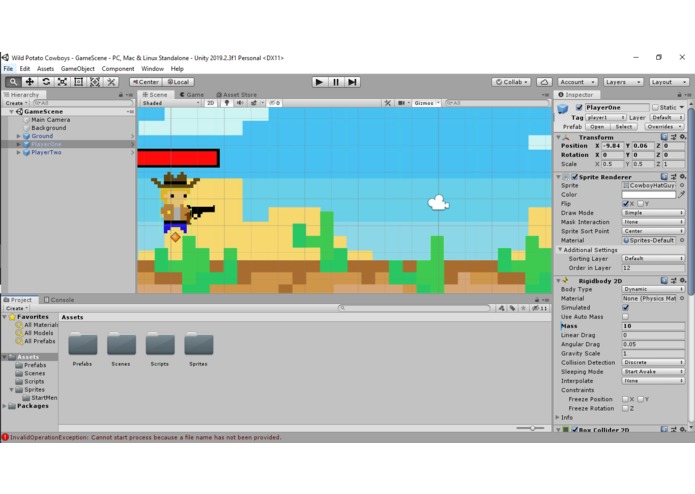
Task: Pick color with the eyedropper icon
Action: (682, 194)
